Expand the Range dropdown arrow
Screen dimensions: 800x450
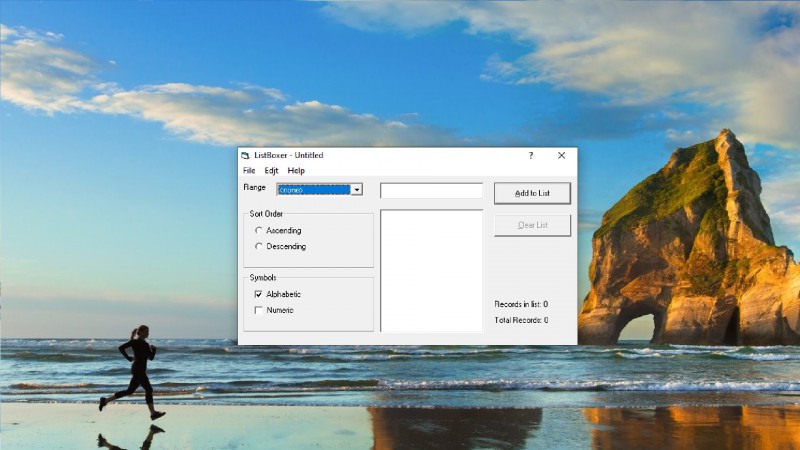(x=357, y=189)
